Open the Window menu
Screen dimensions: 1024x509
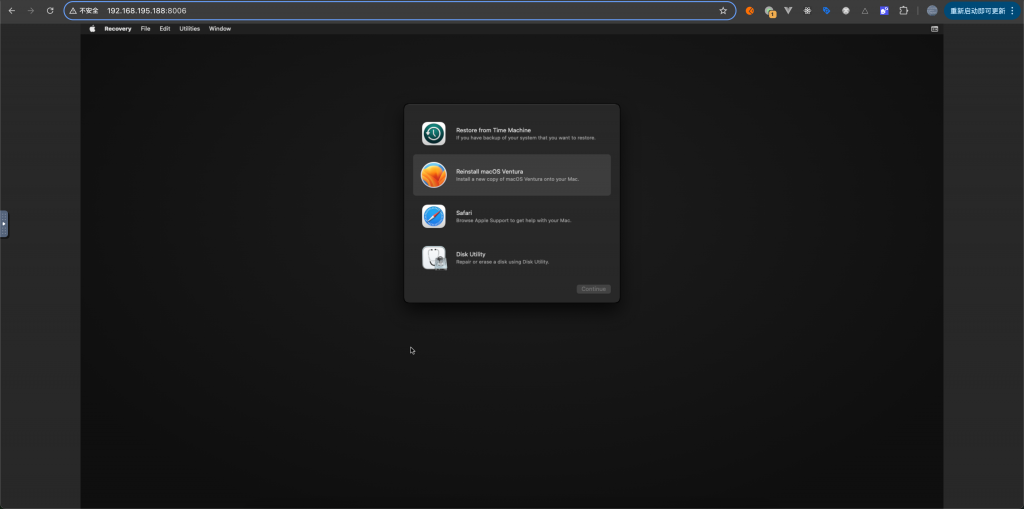220,29
